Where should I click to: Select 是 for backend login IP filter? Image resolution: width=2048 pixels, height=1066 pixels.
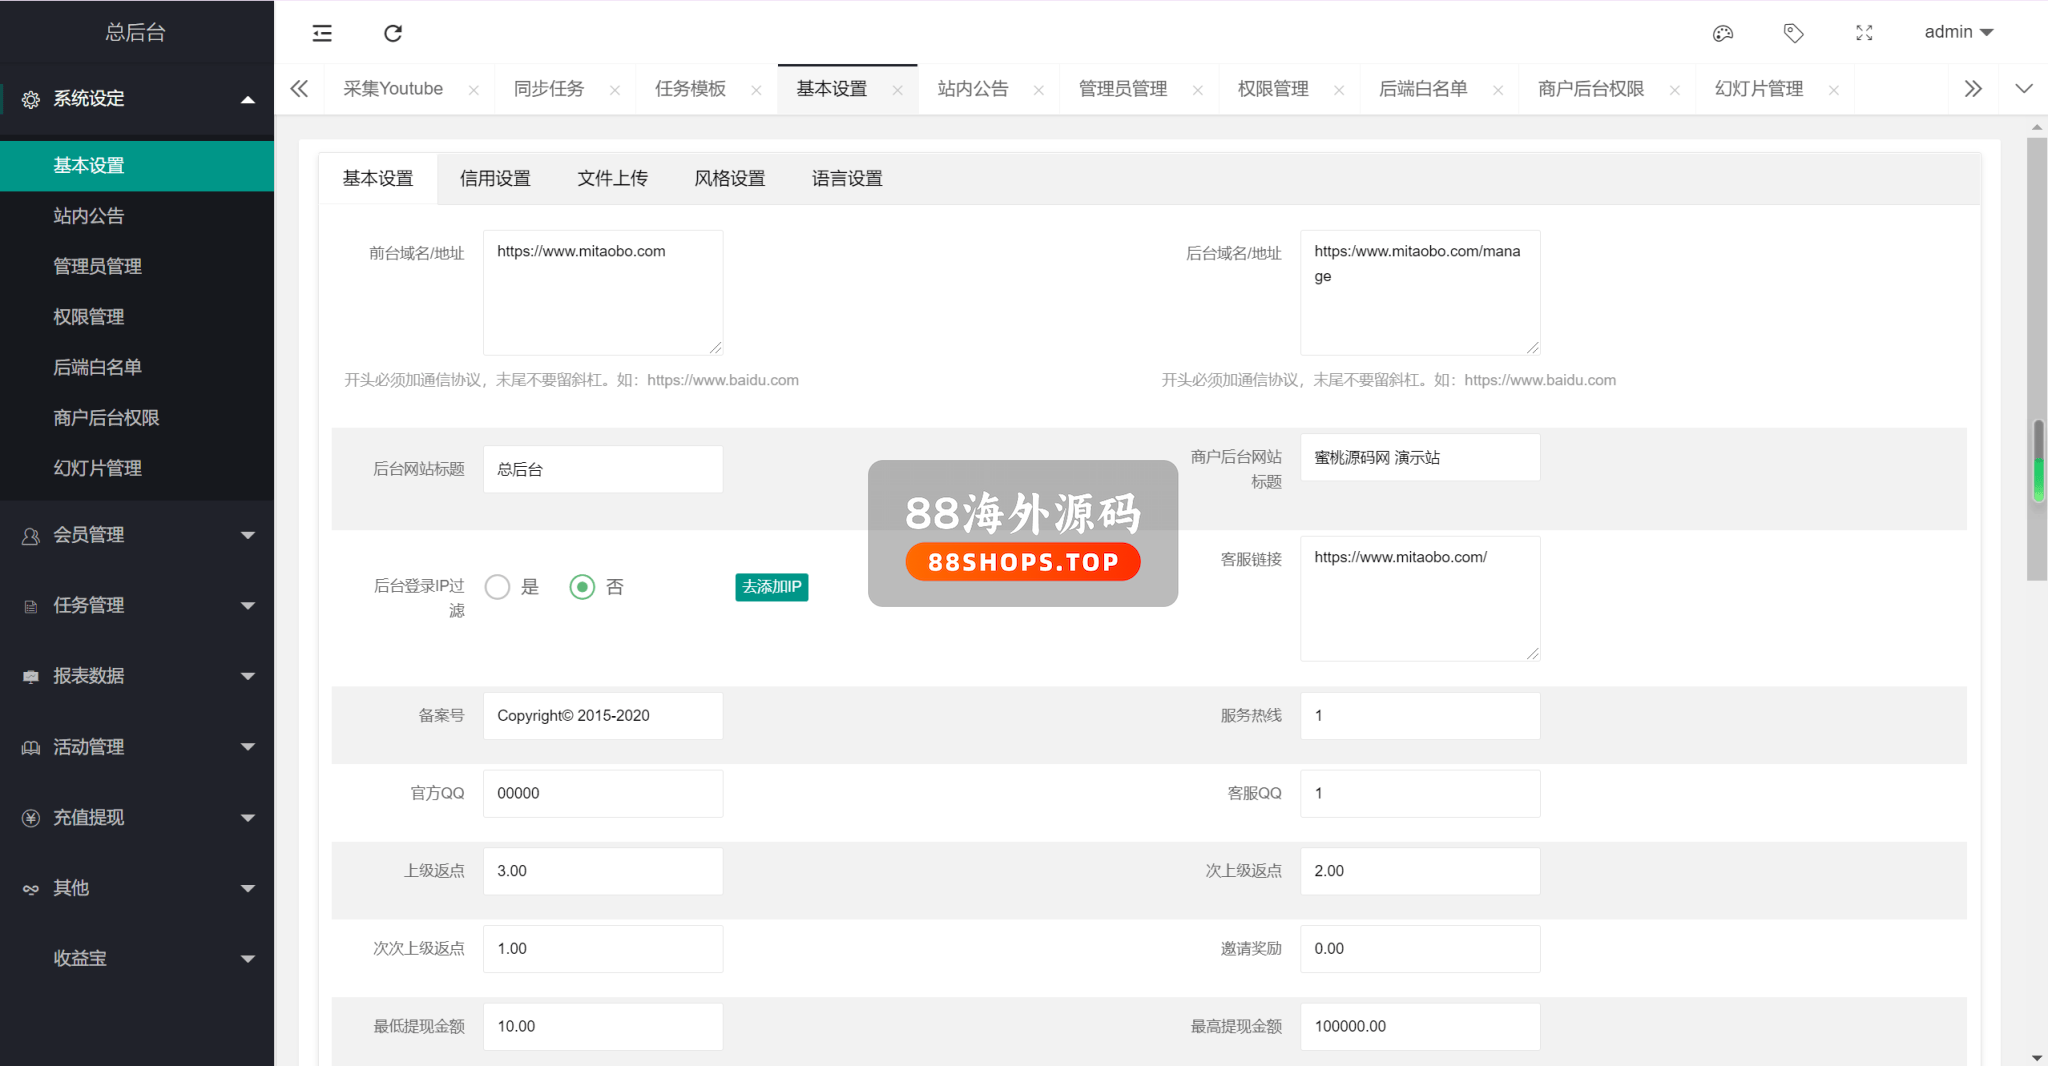pos(498,587)
